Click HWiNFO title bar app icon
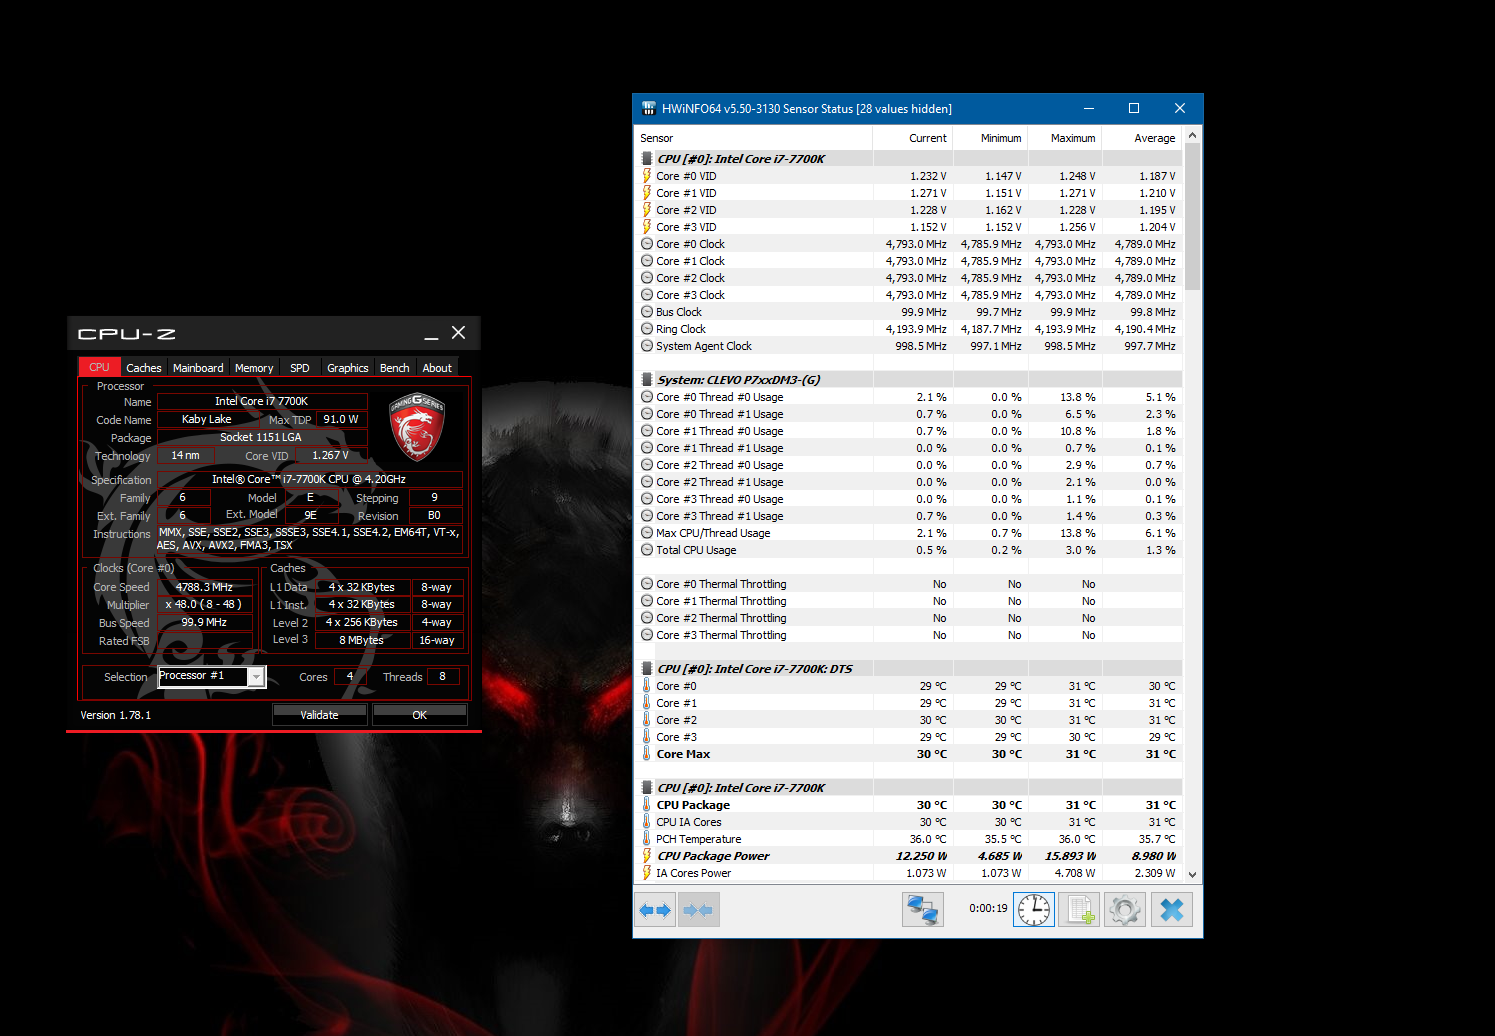This screenshot has height=1036, width=1495. point(648,108)
